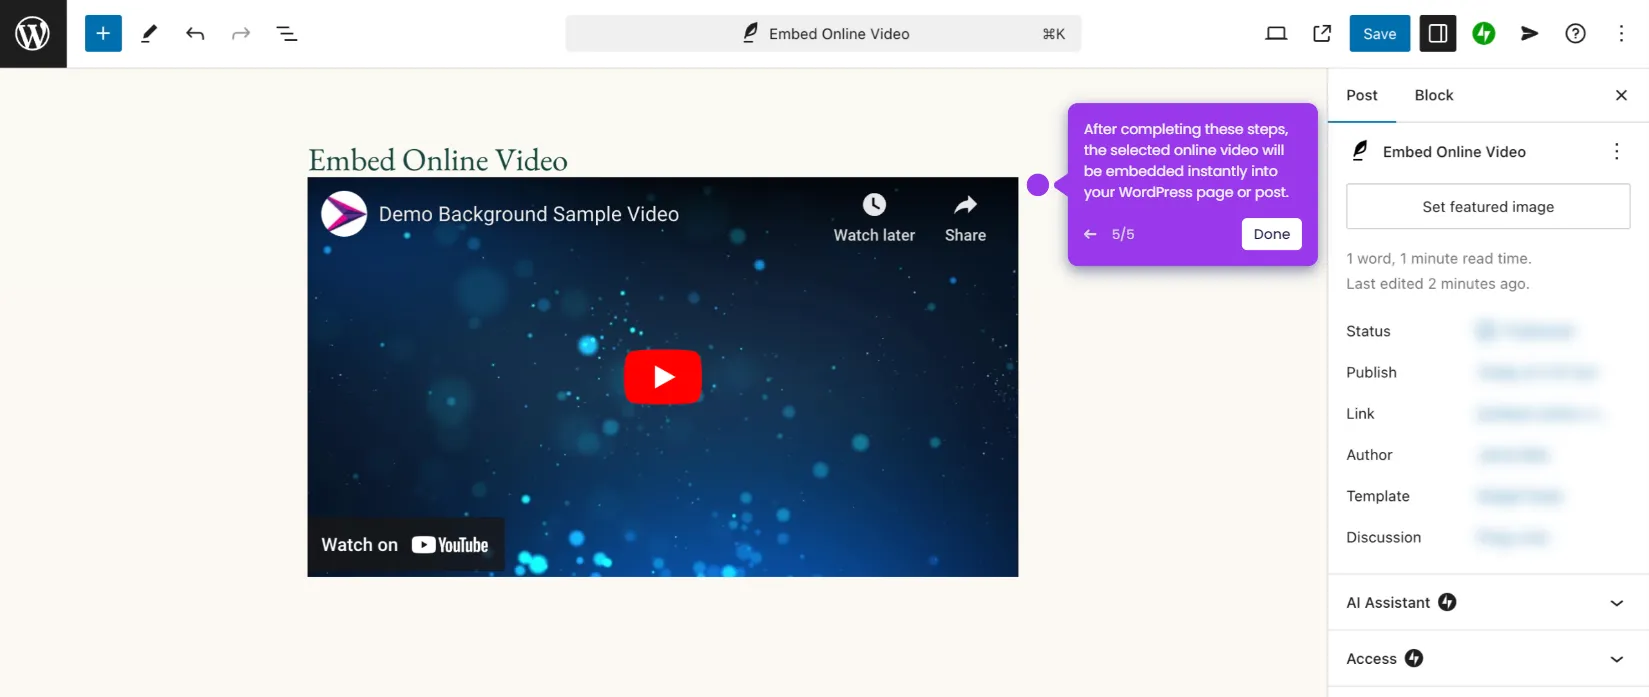Click the blurred Status value
The width and height of the screenshot is (1649, 697).
[x=1525, y=331]
